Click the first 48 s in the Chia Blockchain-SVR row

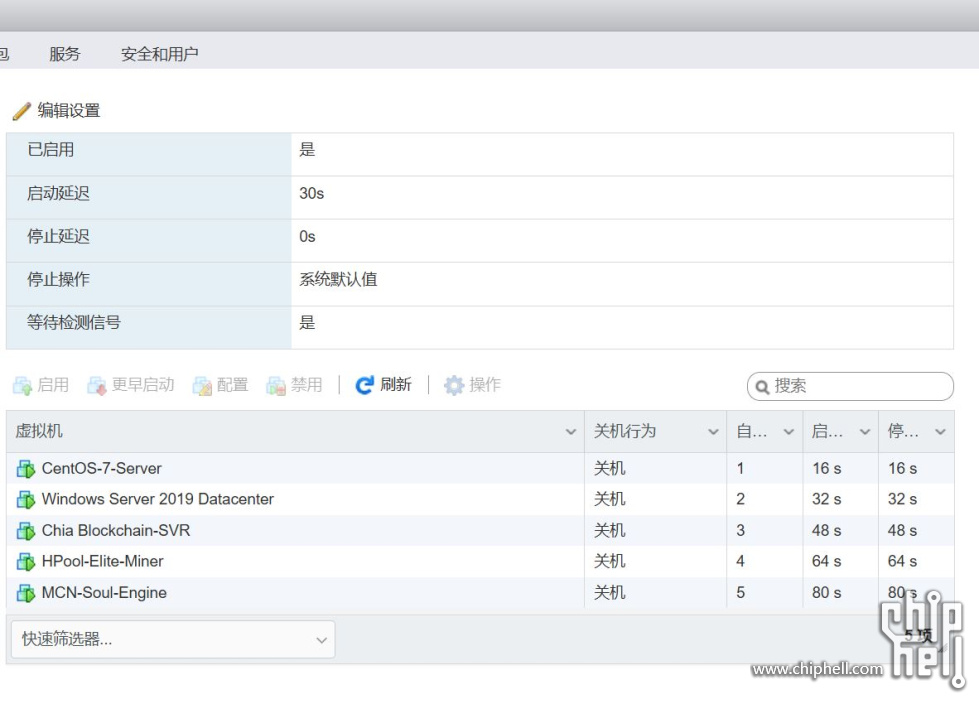click(827, 530)
